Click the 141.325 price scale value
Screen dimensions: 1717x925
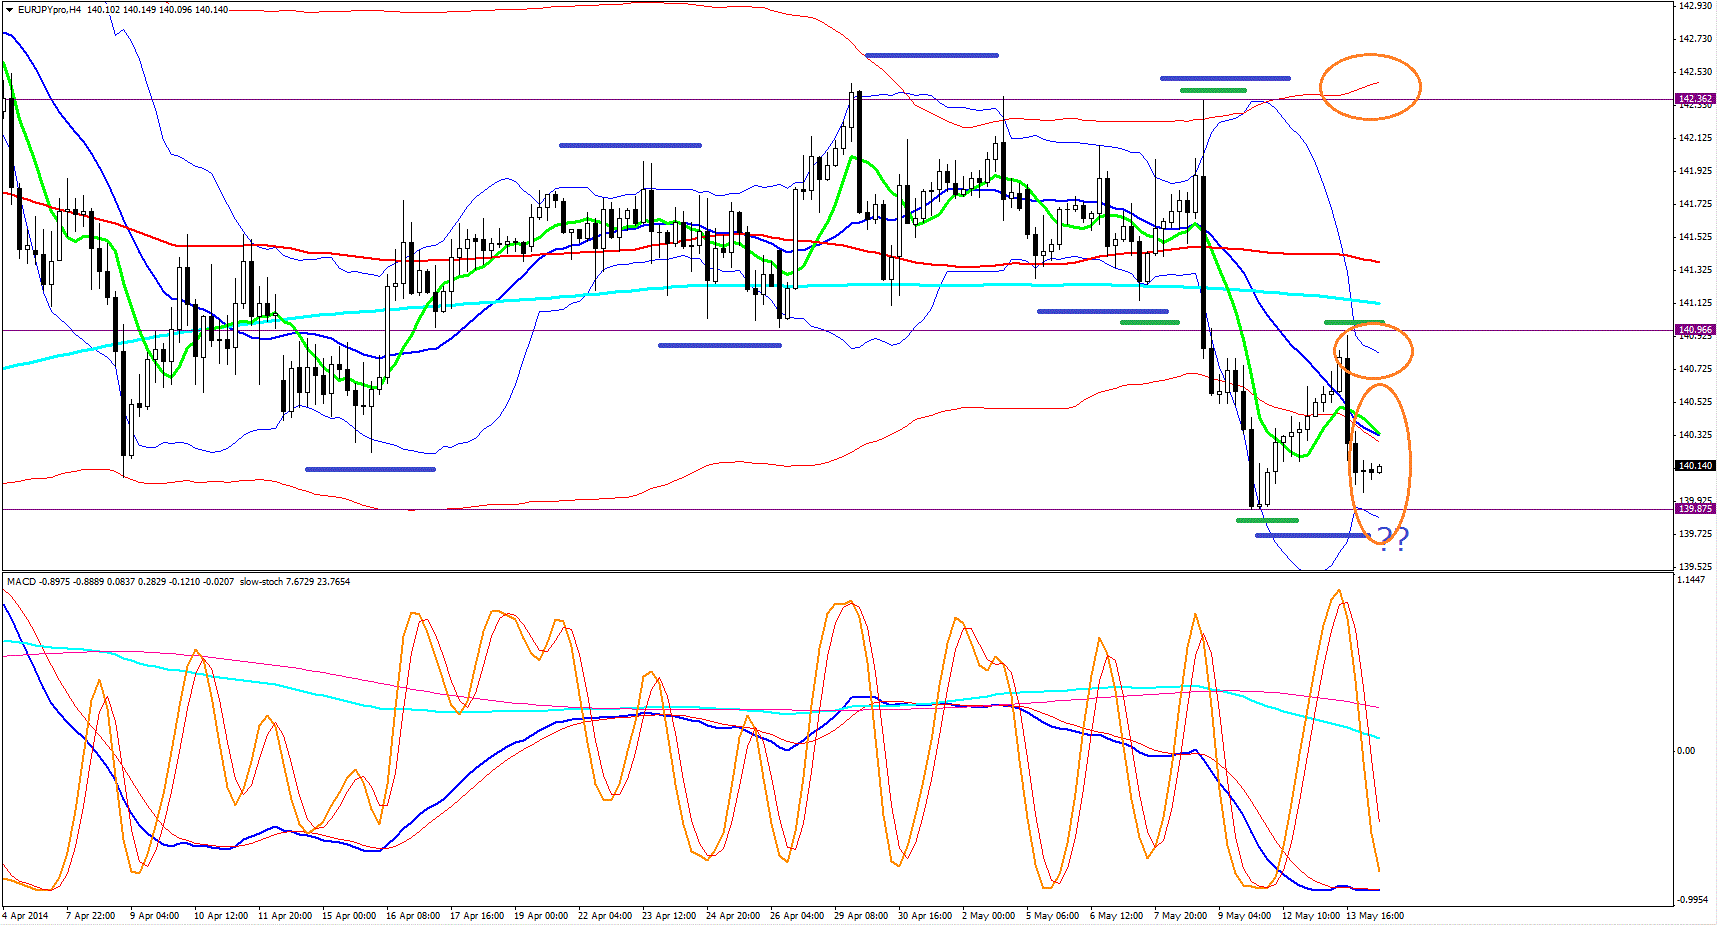(x=1695, y=270)
